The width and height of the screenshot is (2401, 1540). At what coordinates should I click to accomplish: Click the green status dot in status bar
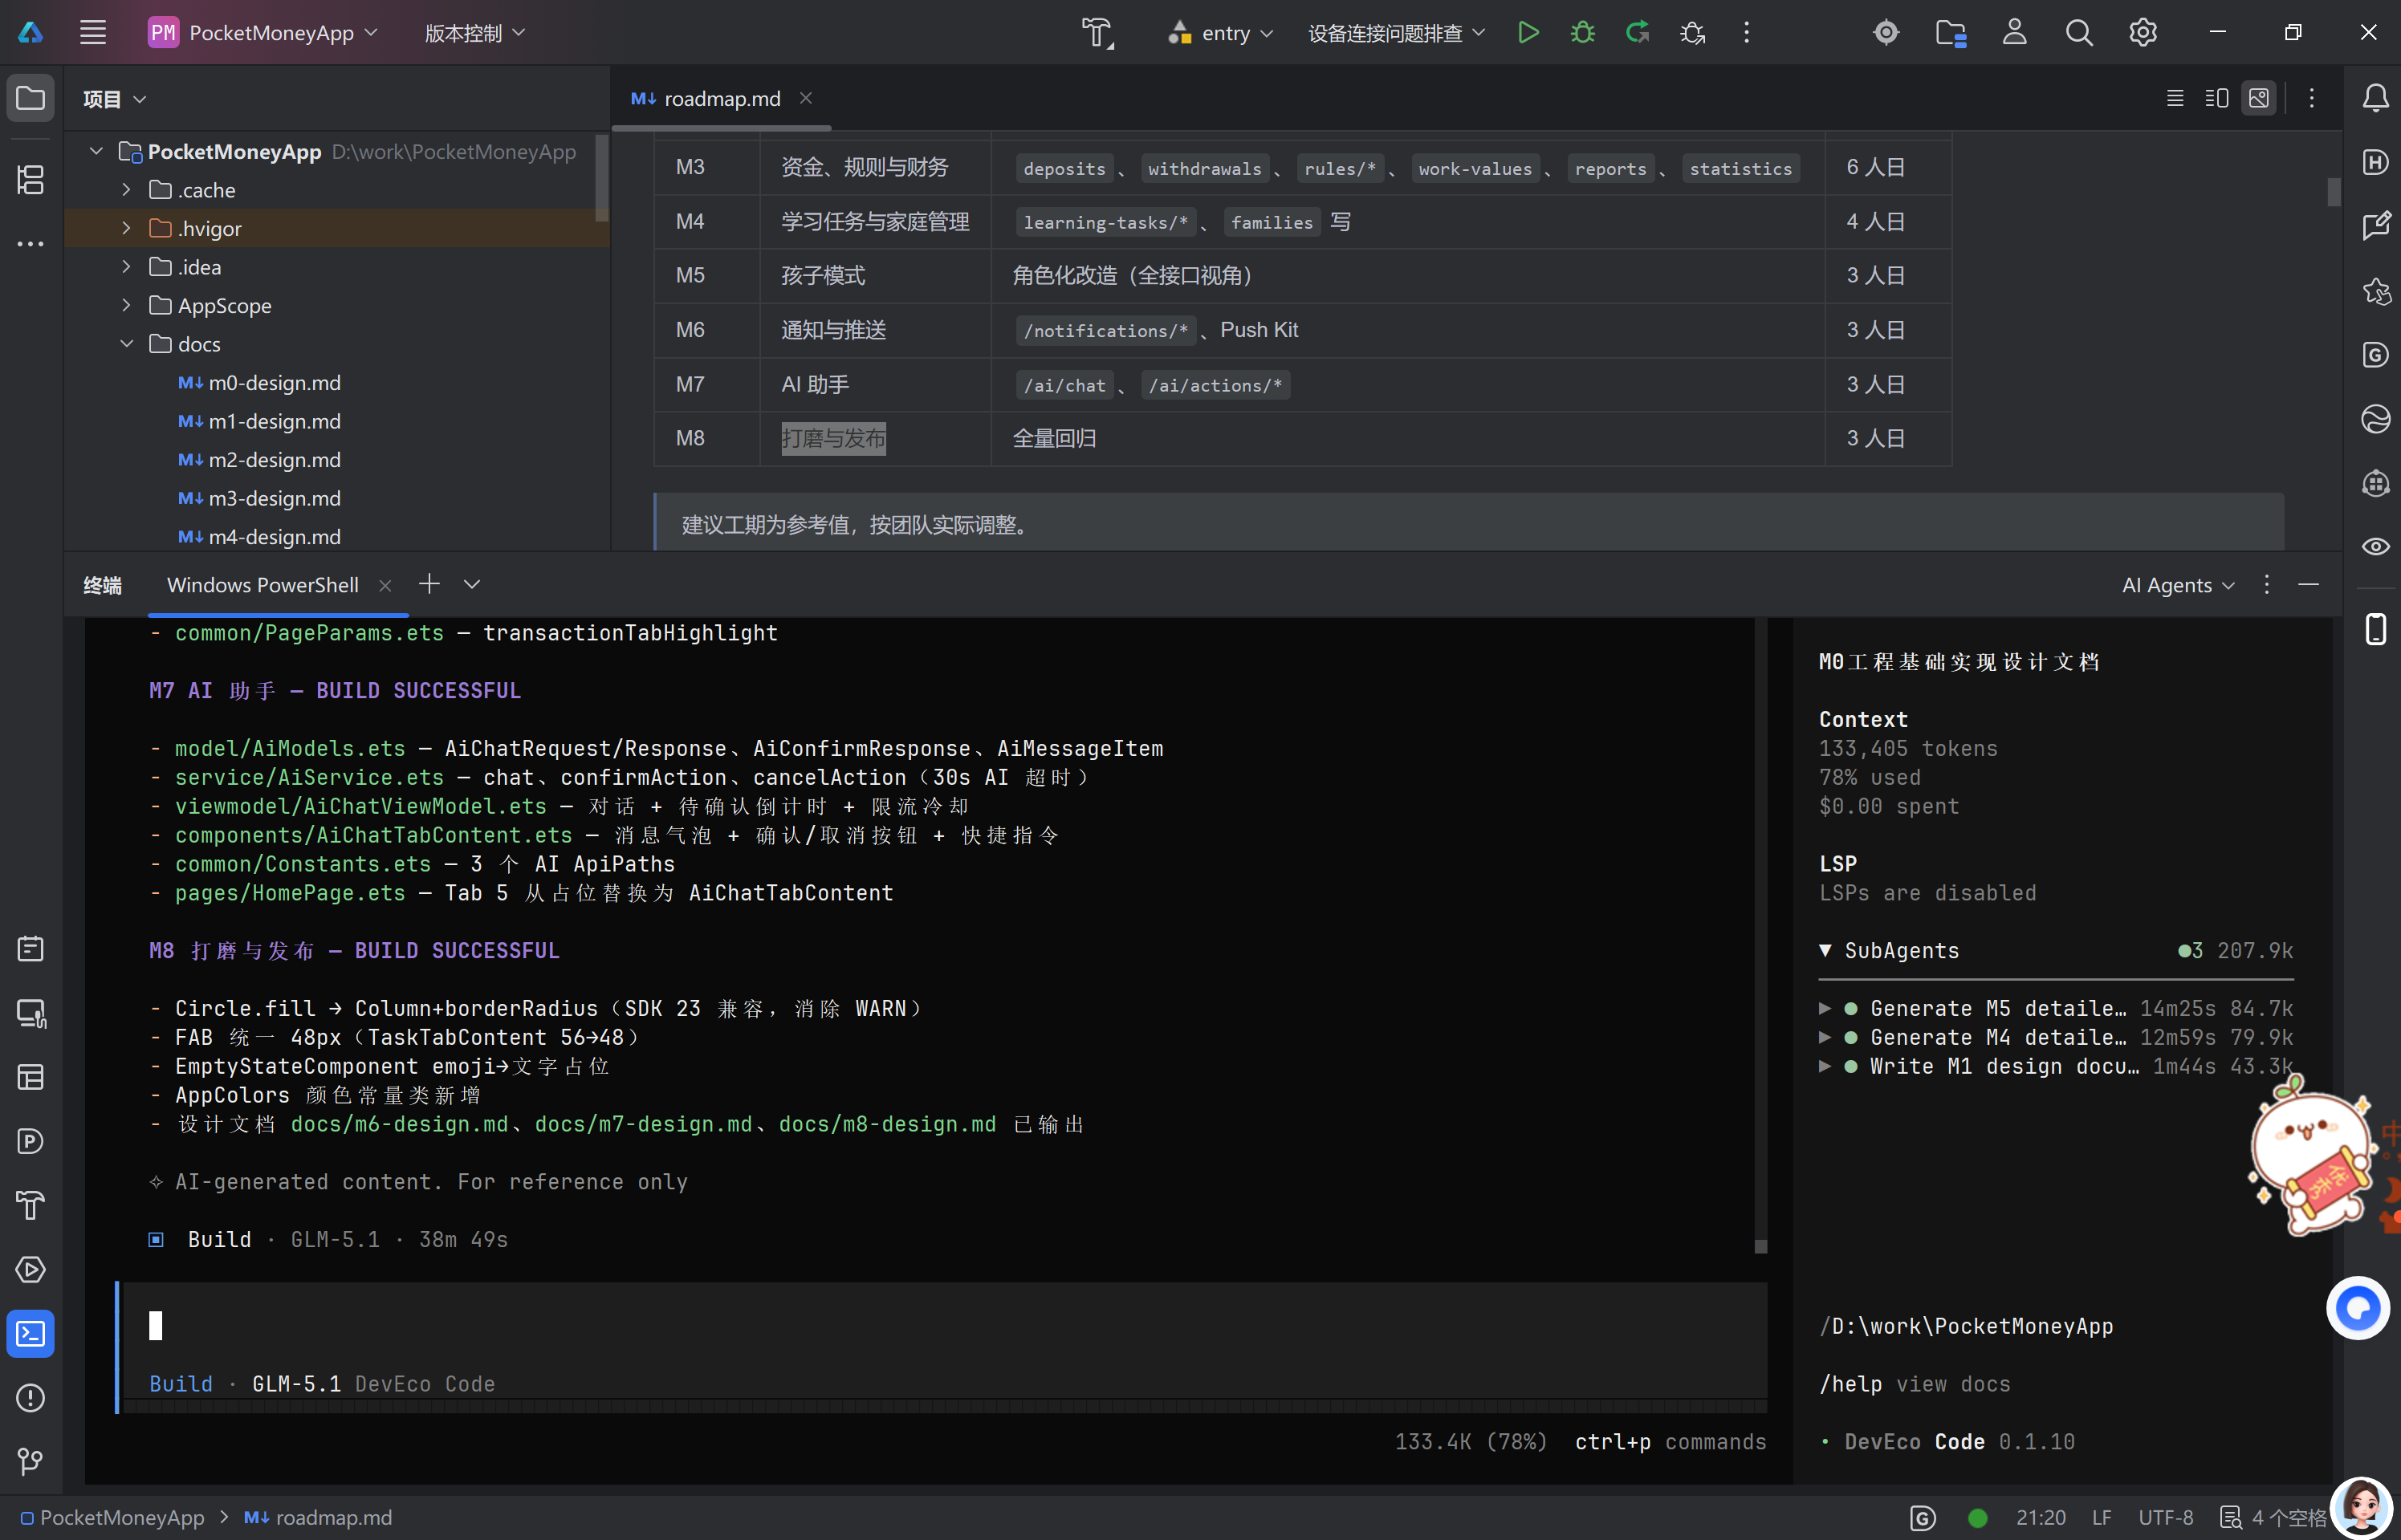tap(1977, 1517)
